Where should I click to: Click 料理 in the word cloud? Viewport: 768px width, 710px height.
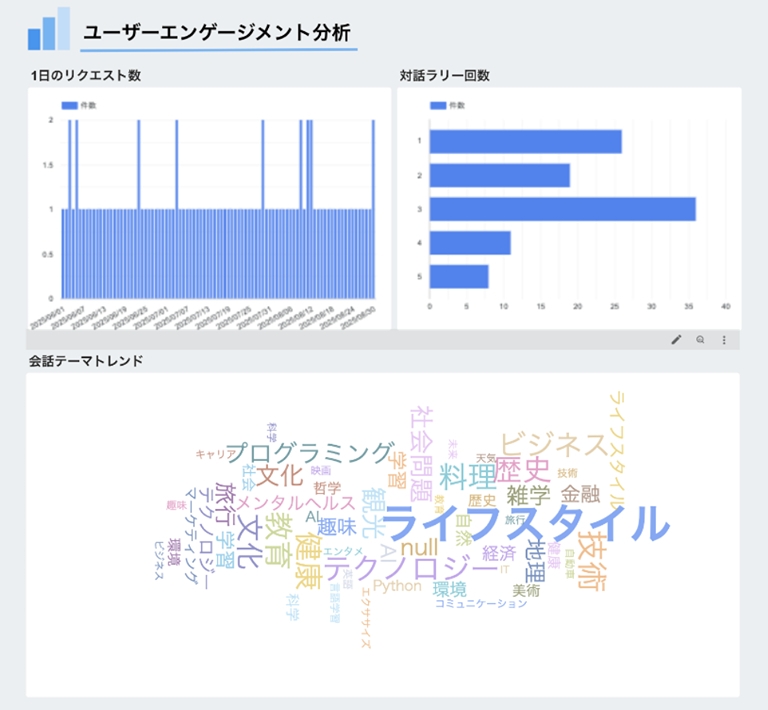467,476
